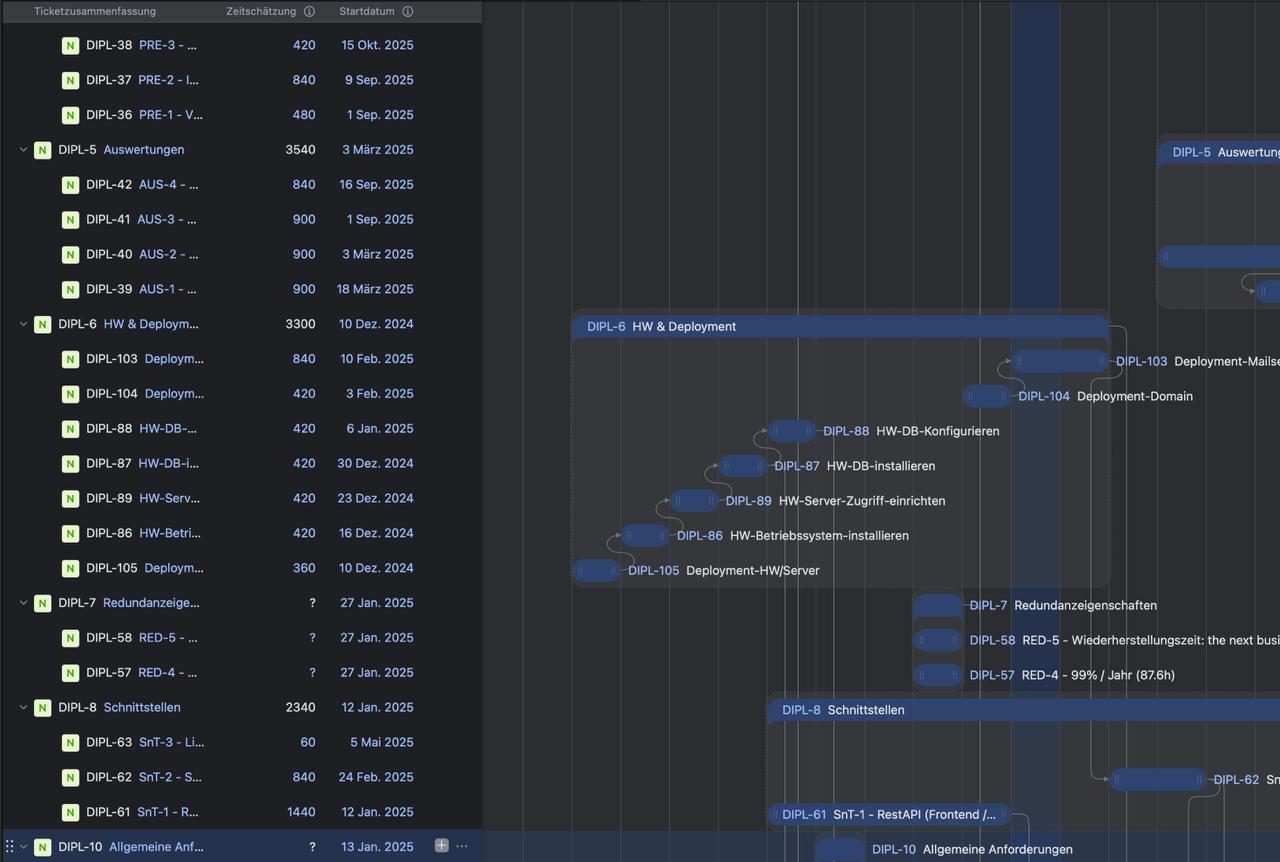This screenshot has width=1280, height=862.
Task: Click the plus icon in DIPL-10 row
Action: [x=441, y=846]
